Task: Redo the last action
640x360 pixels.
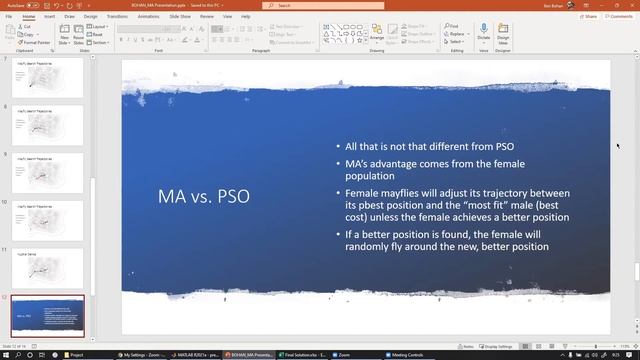Action: point(69,5)
